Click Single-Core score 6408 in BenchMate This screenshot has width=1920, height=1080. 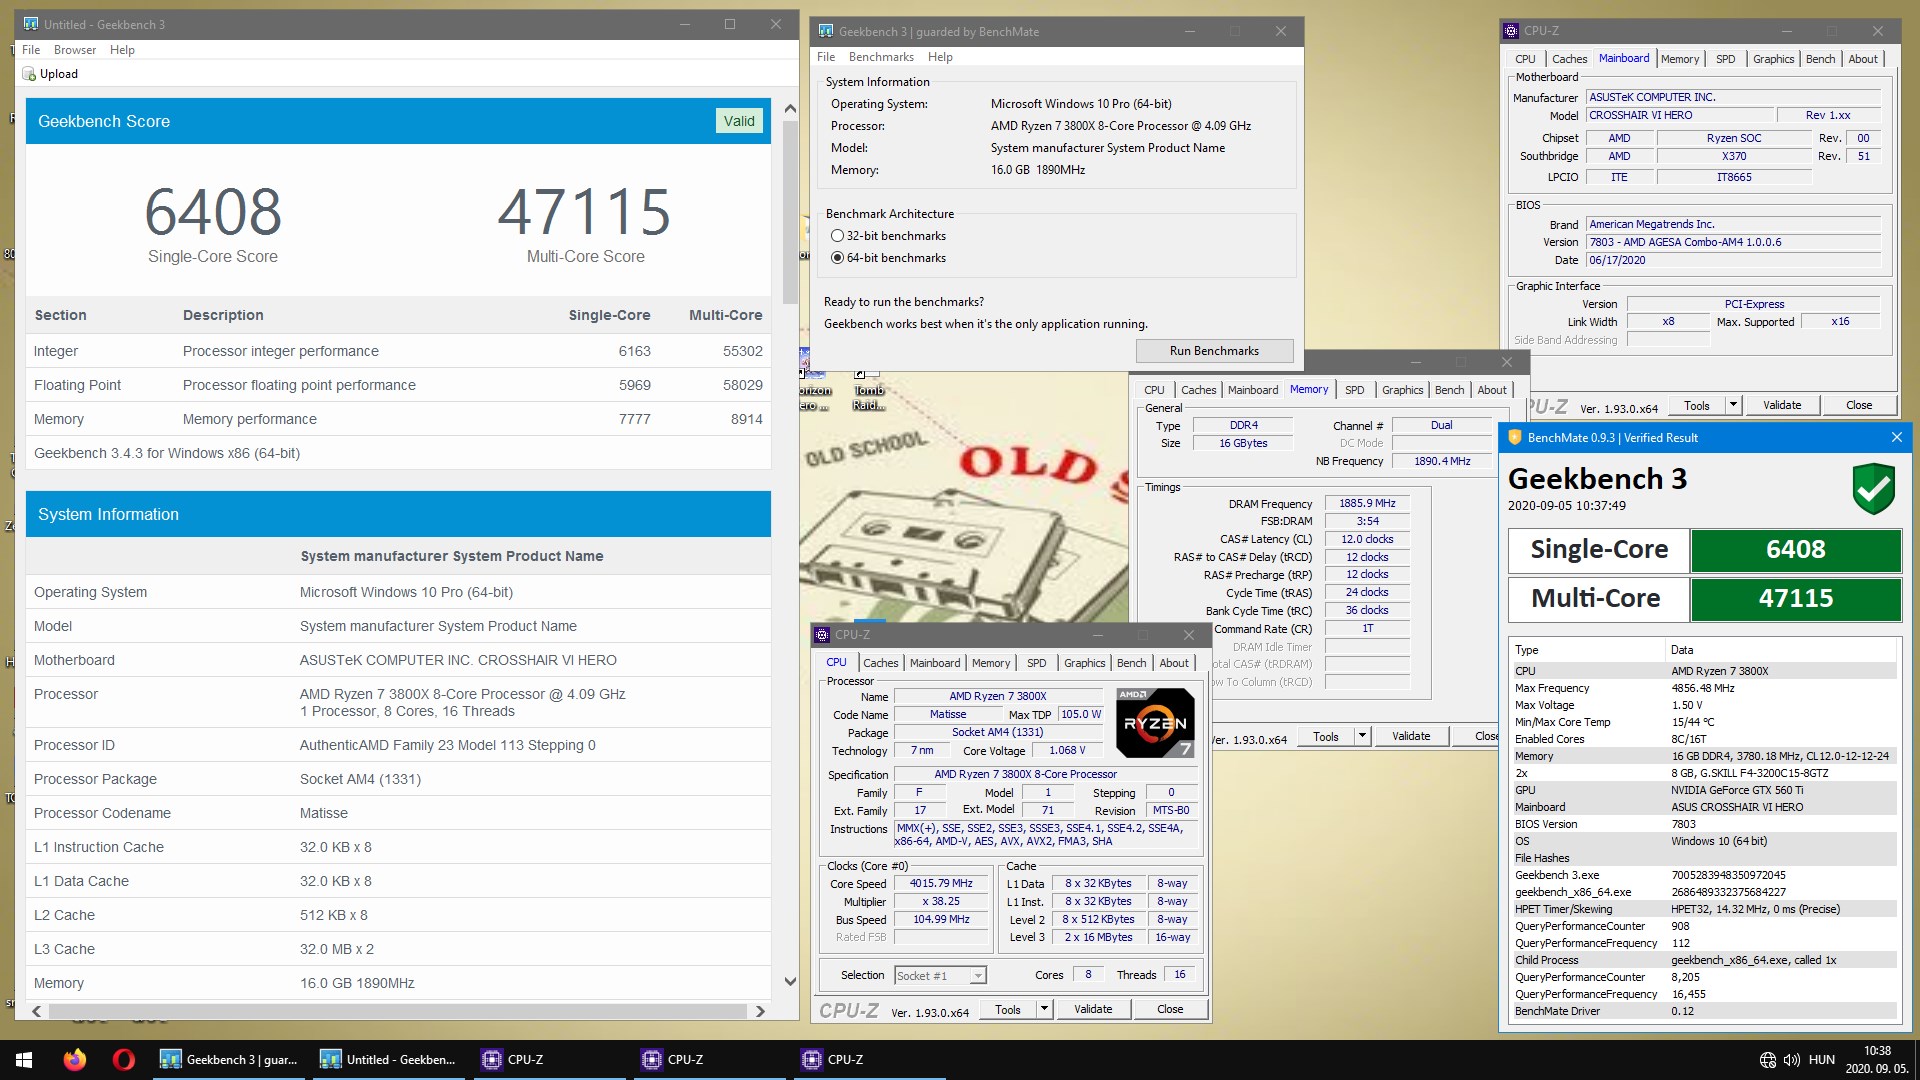[1795, 549]
